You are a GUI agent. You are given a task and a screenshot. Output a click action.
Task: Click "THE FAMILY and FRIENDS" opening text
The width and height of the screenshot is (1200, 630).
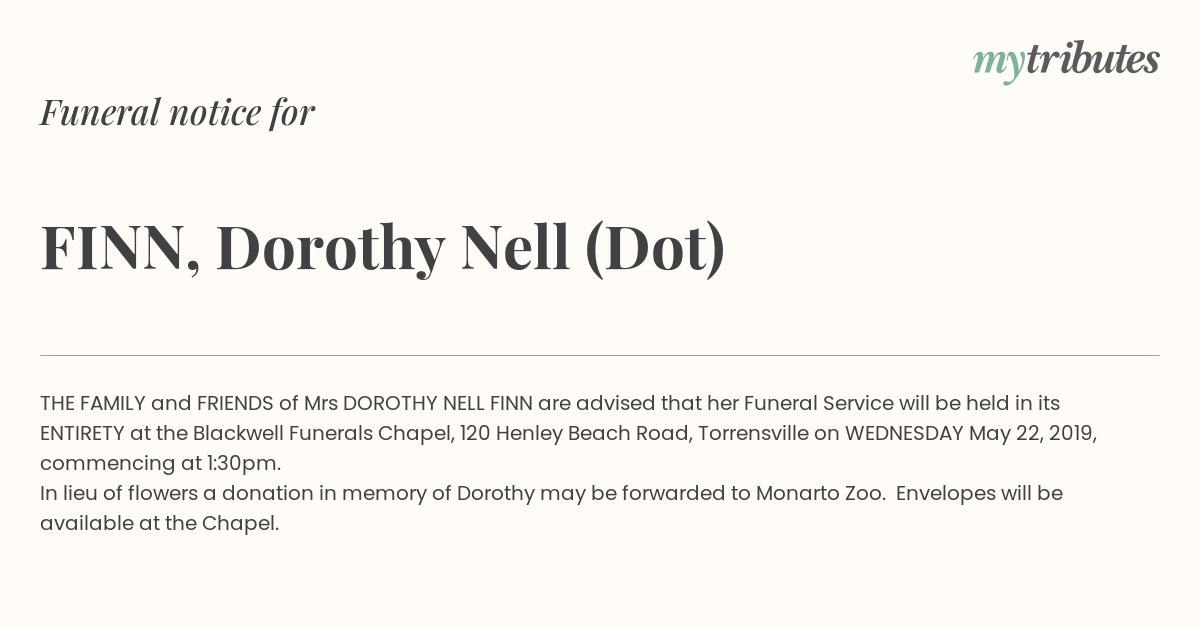[x=157, y=403]
